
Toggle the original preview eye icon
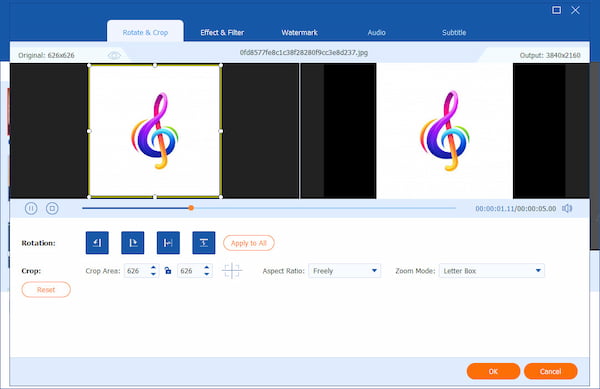click(x=114, y=55)
